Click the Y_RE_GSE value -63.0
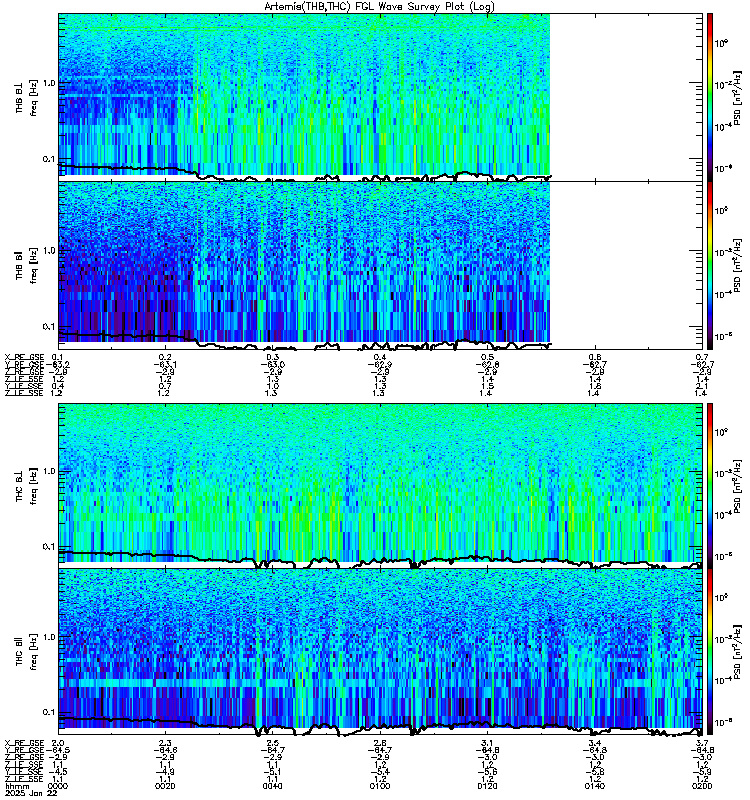This screenshot has width=750, height=800. pos(272,364)
